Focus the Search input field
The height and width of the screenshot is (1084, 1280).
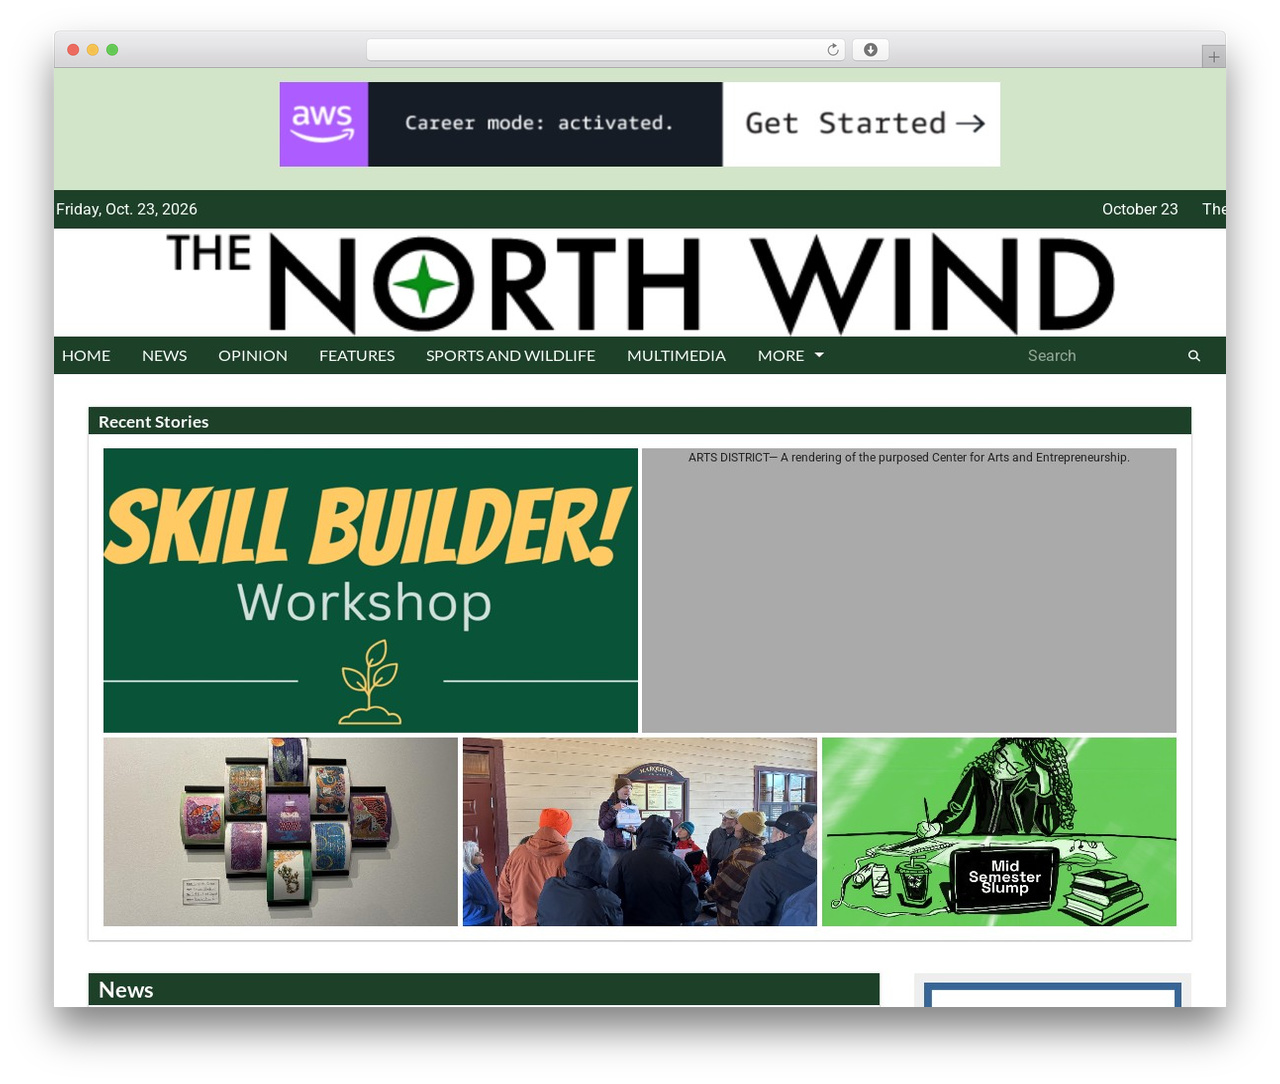[1100, 356]
